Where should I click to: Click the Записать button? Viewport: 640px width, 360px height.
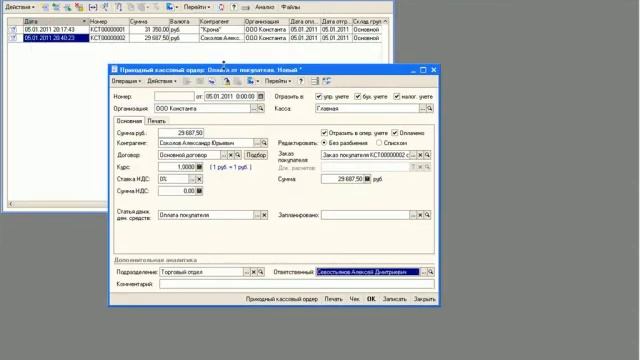pyautogui.click(x=395, y=299)
